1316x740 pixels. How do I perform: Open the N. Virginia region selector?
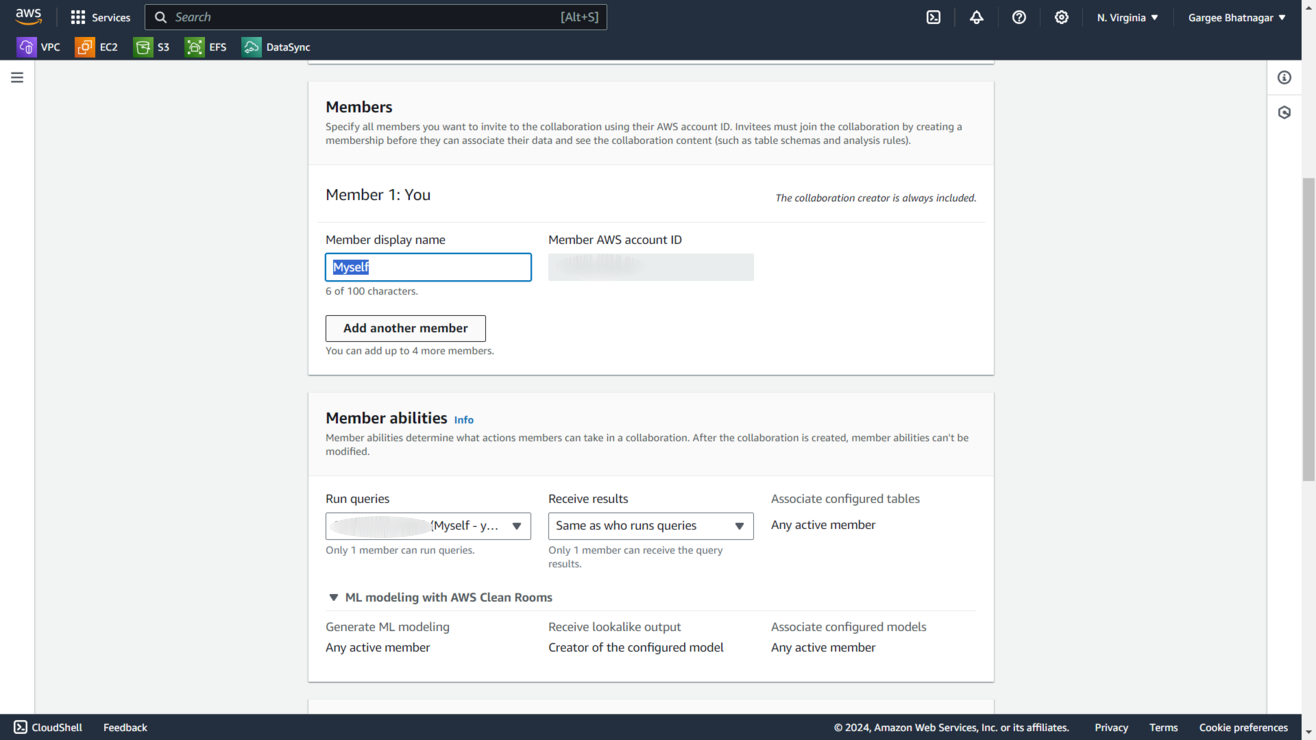click(1127, 17)
